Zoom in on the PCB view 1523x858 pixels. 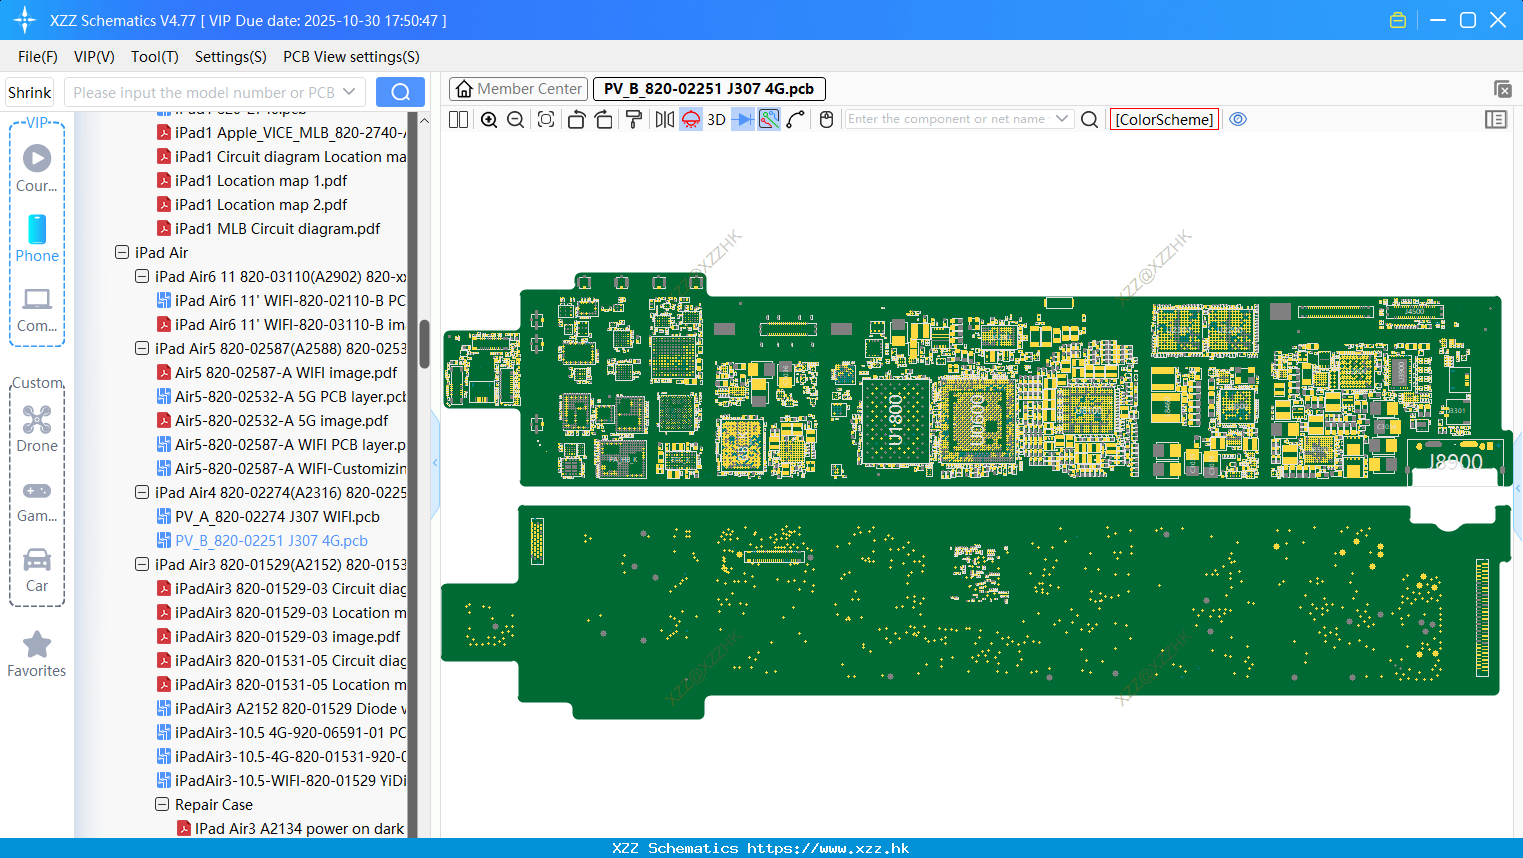pyautogui.click(x=489, y=119)
